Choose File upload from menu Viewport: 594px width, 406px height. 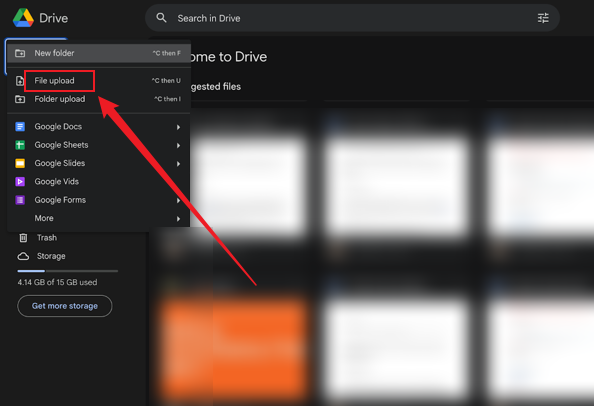99,81
